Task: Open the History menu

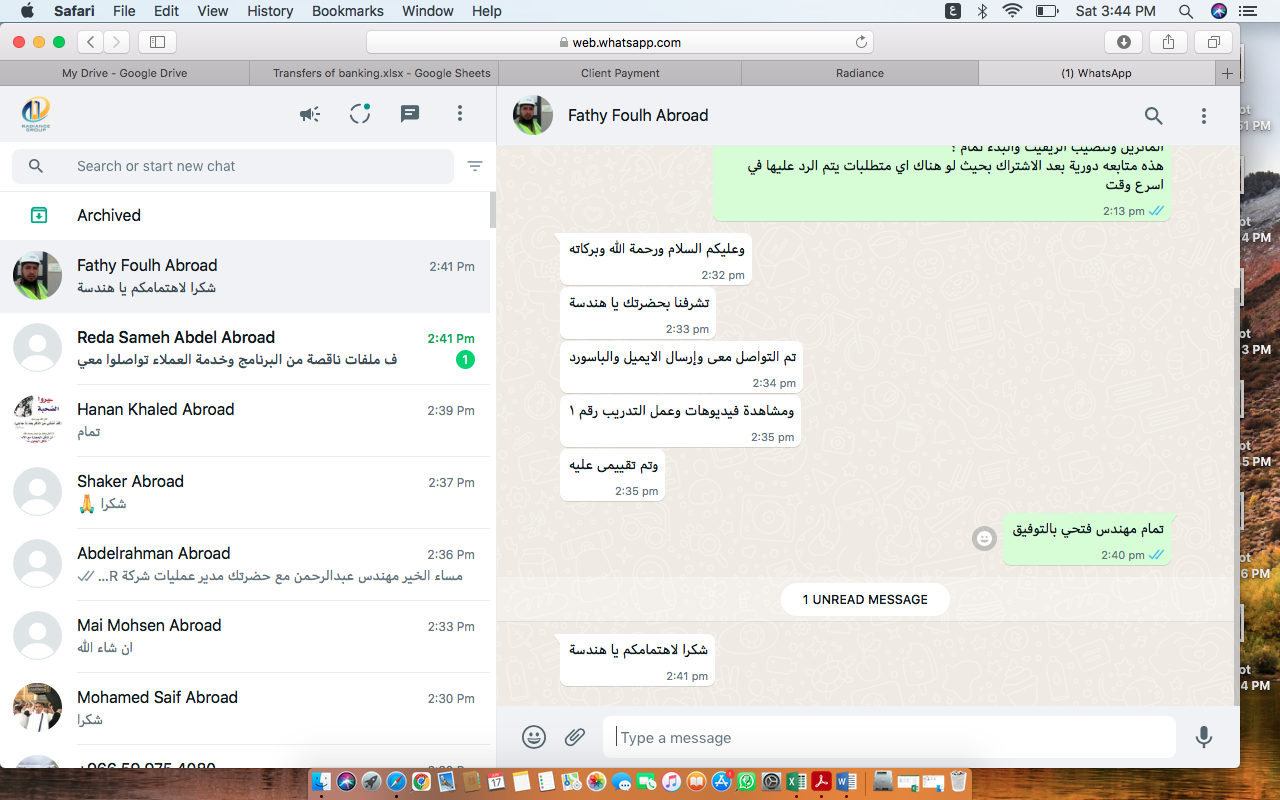Action: (270, 11)
